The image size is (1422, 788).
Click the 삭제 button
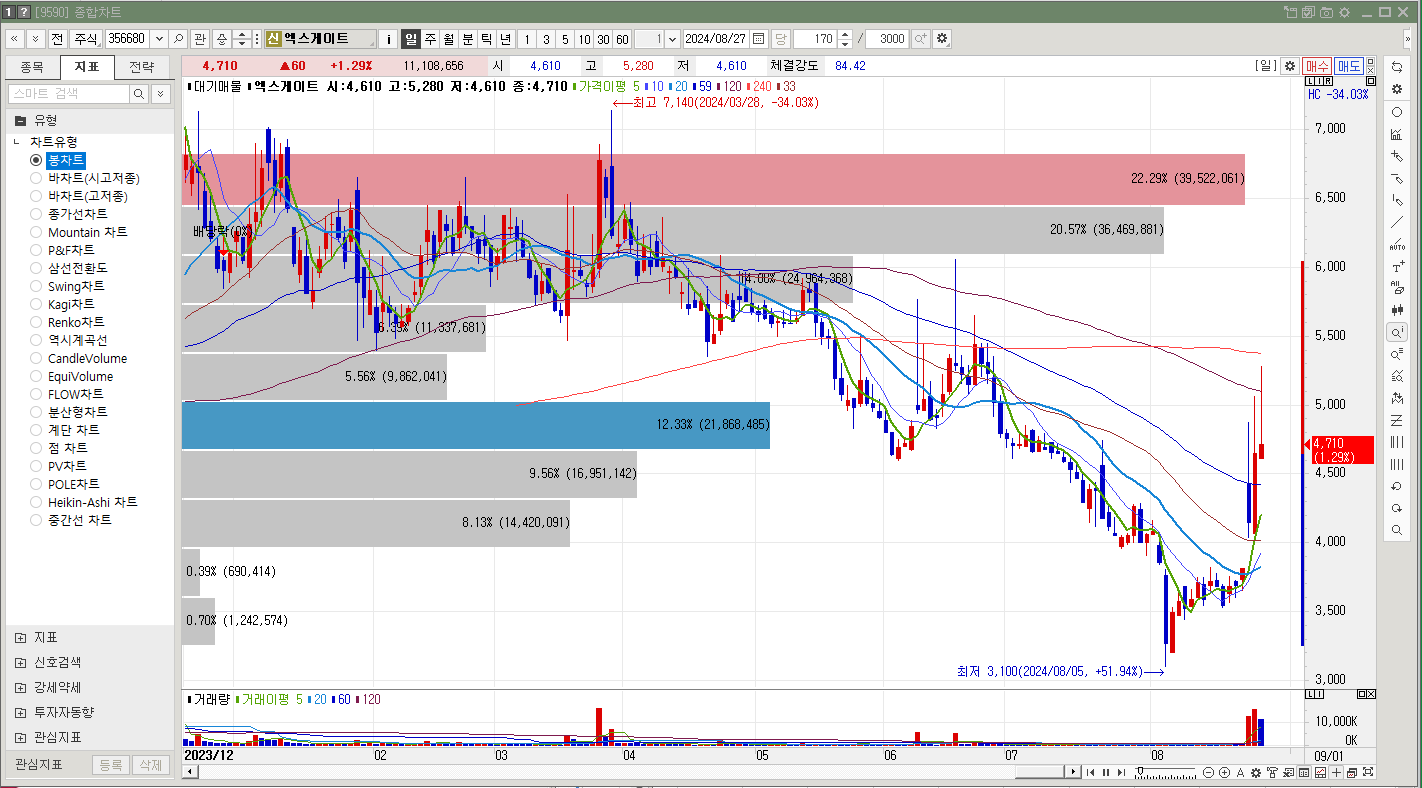(151, 764)
